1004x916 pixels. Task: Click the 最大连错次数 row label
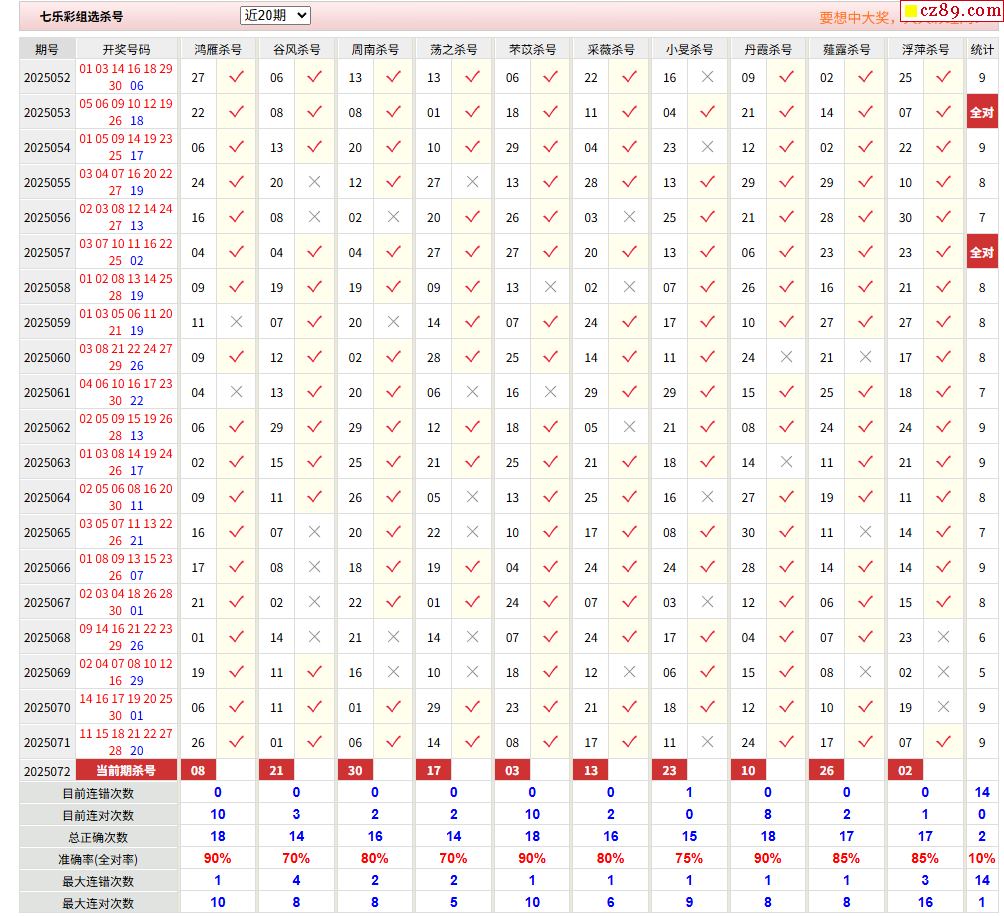(98, 881)
